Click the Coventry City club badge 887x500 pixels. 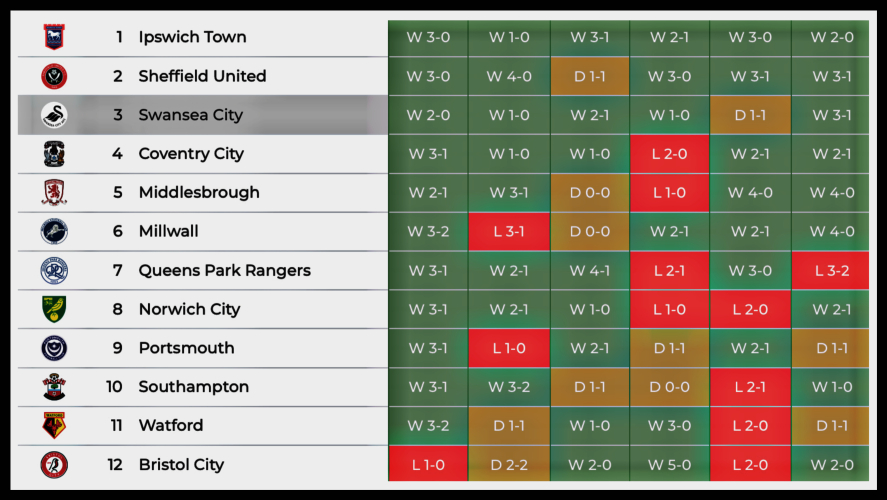[54, 154]
